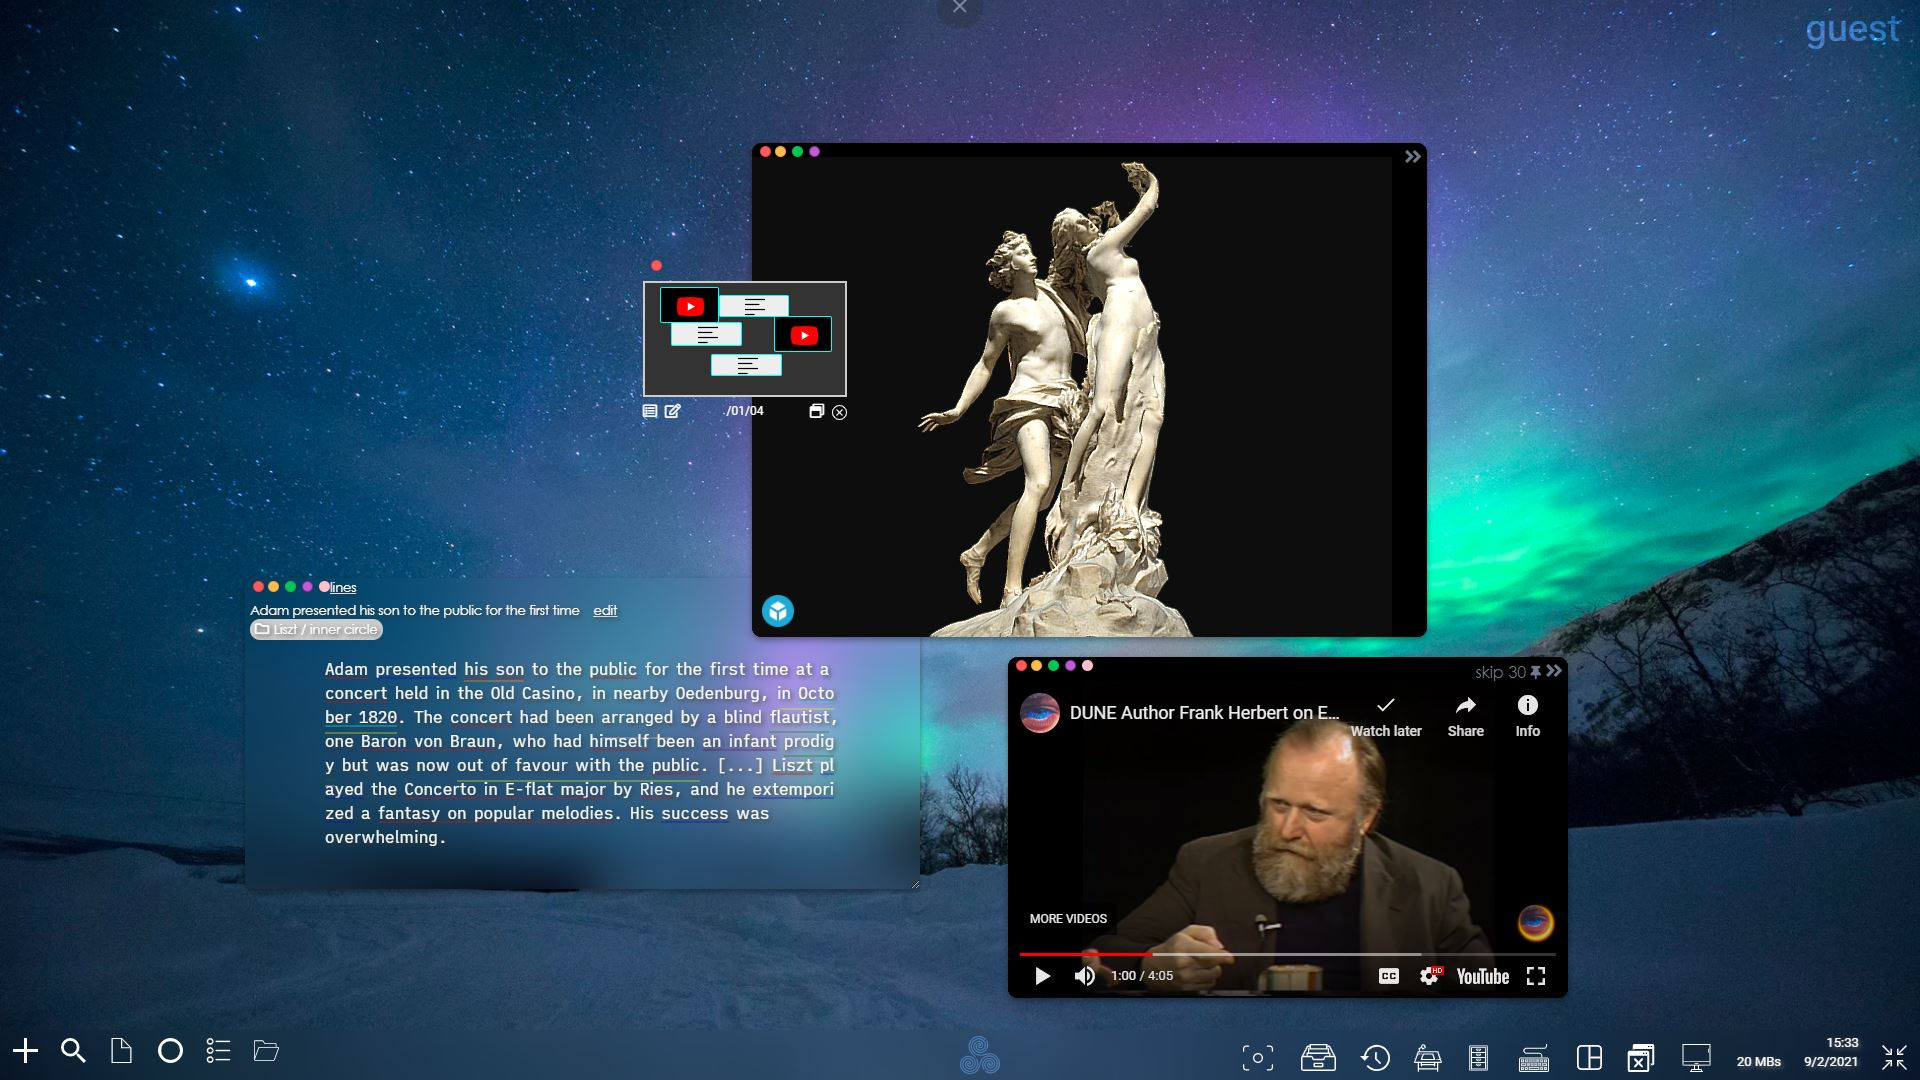Toggle closed captions on the video
The image size is (1920, 1080).
[x=1388, y=976]
